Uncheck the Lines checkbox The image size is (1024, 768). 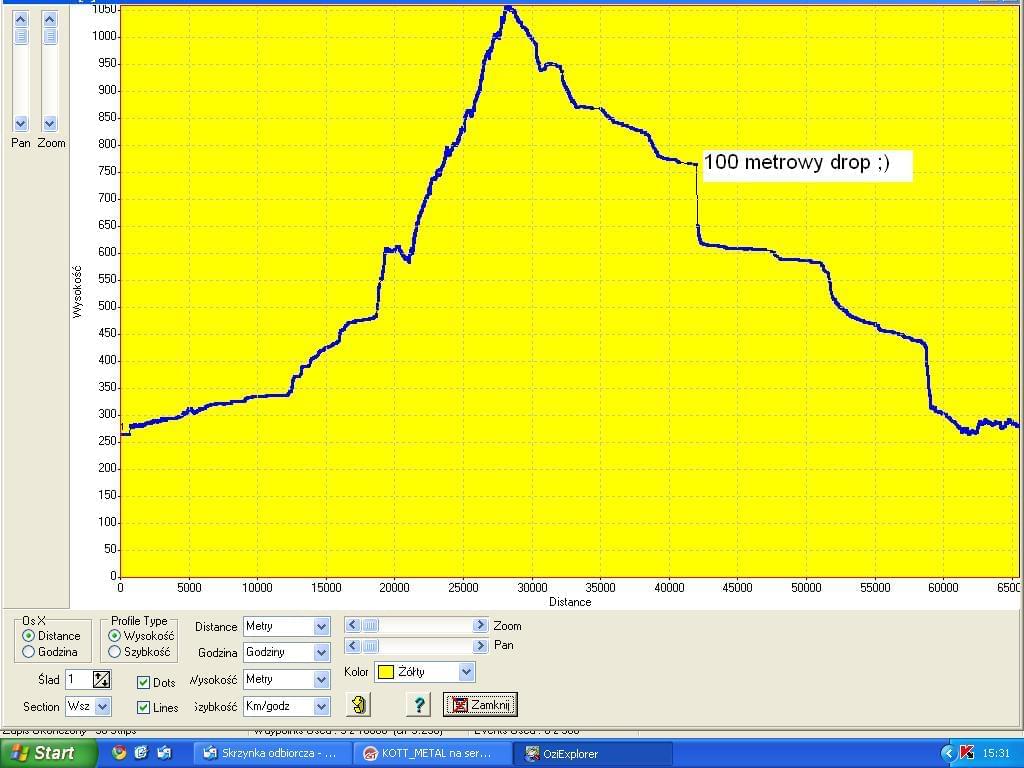pyautogui.click(x=143, y=708)
